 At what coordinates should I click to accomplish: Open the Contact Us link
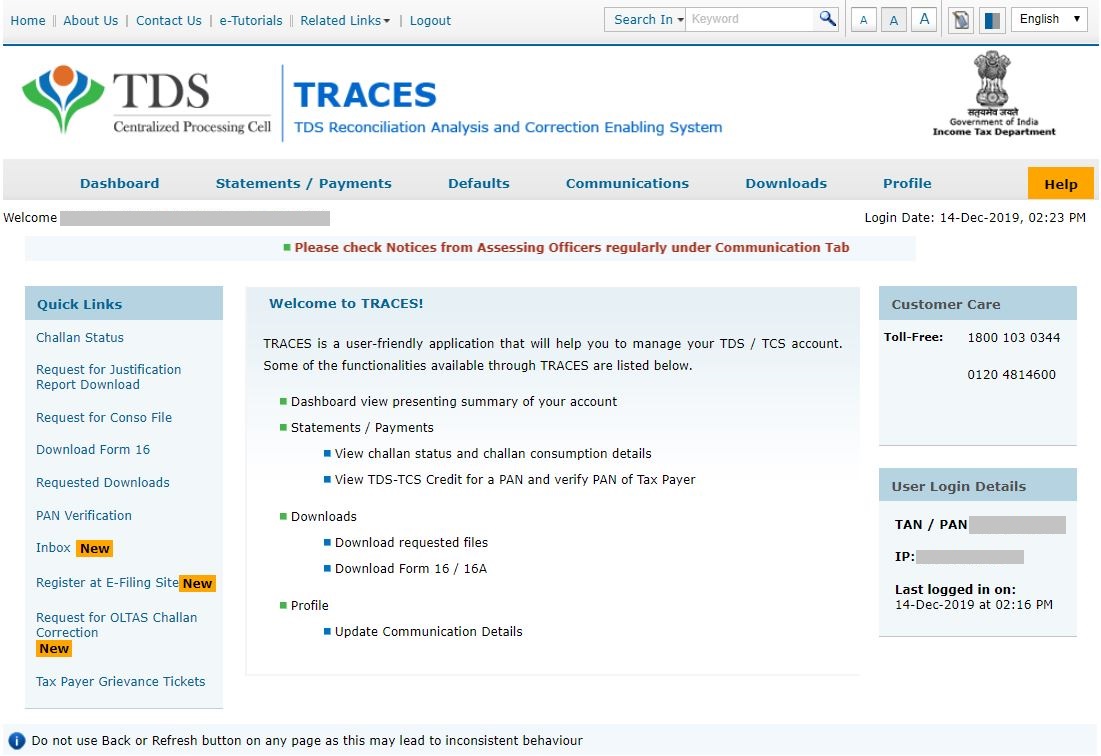click(169, 20)
